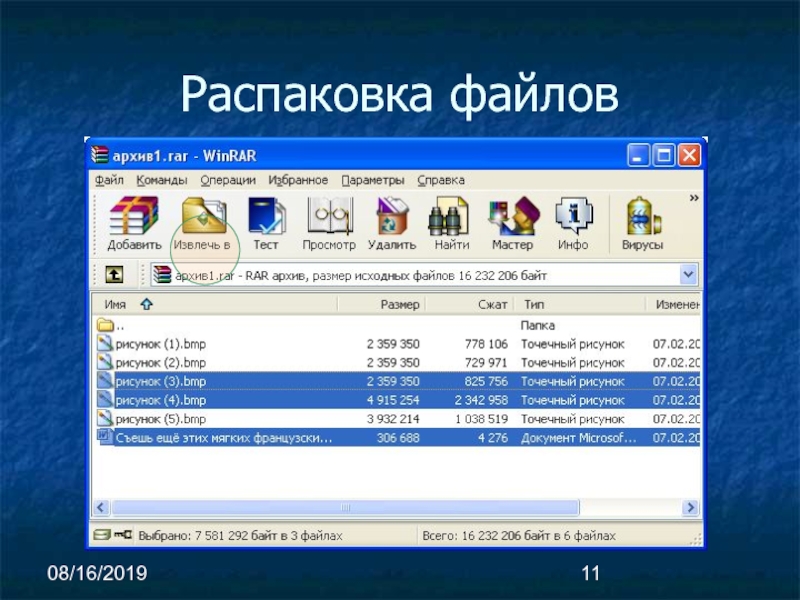Open the Файл menu
The height and width of the screenshot is (600, 800).
[109, 180]
